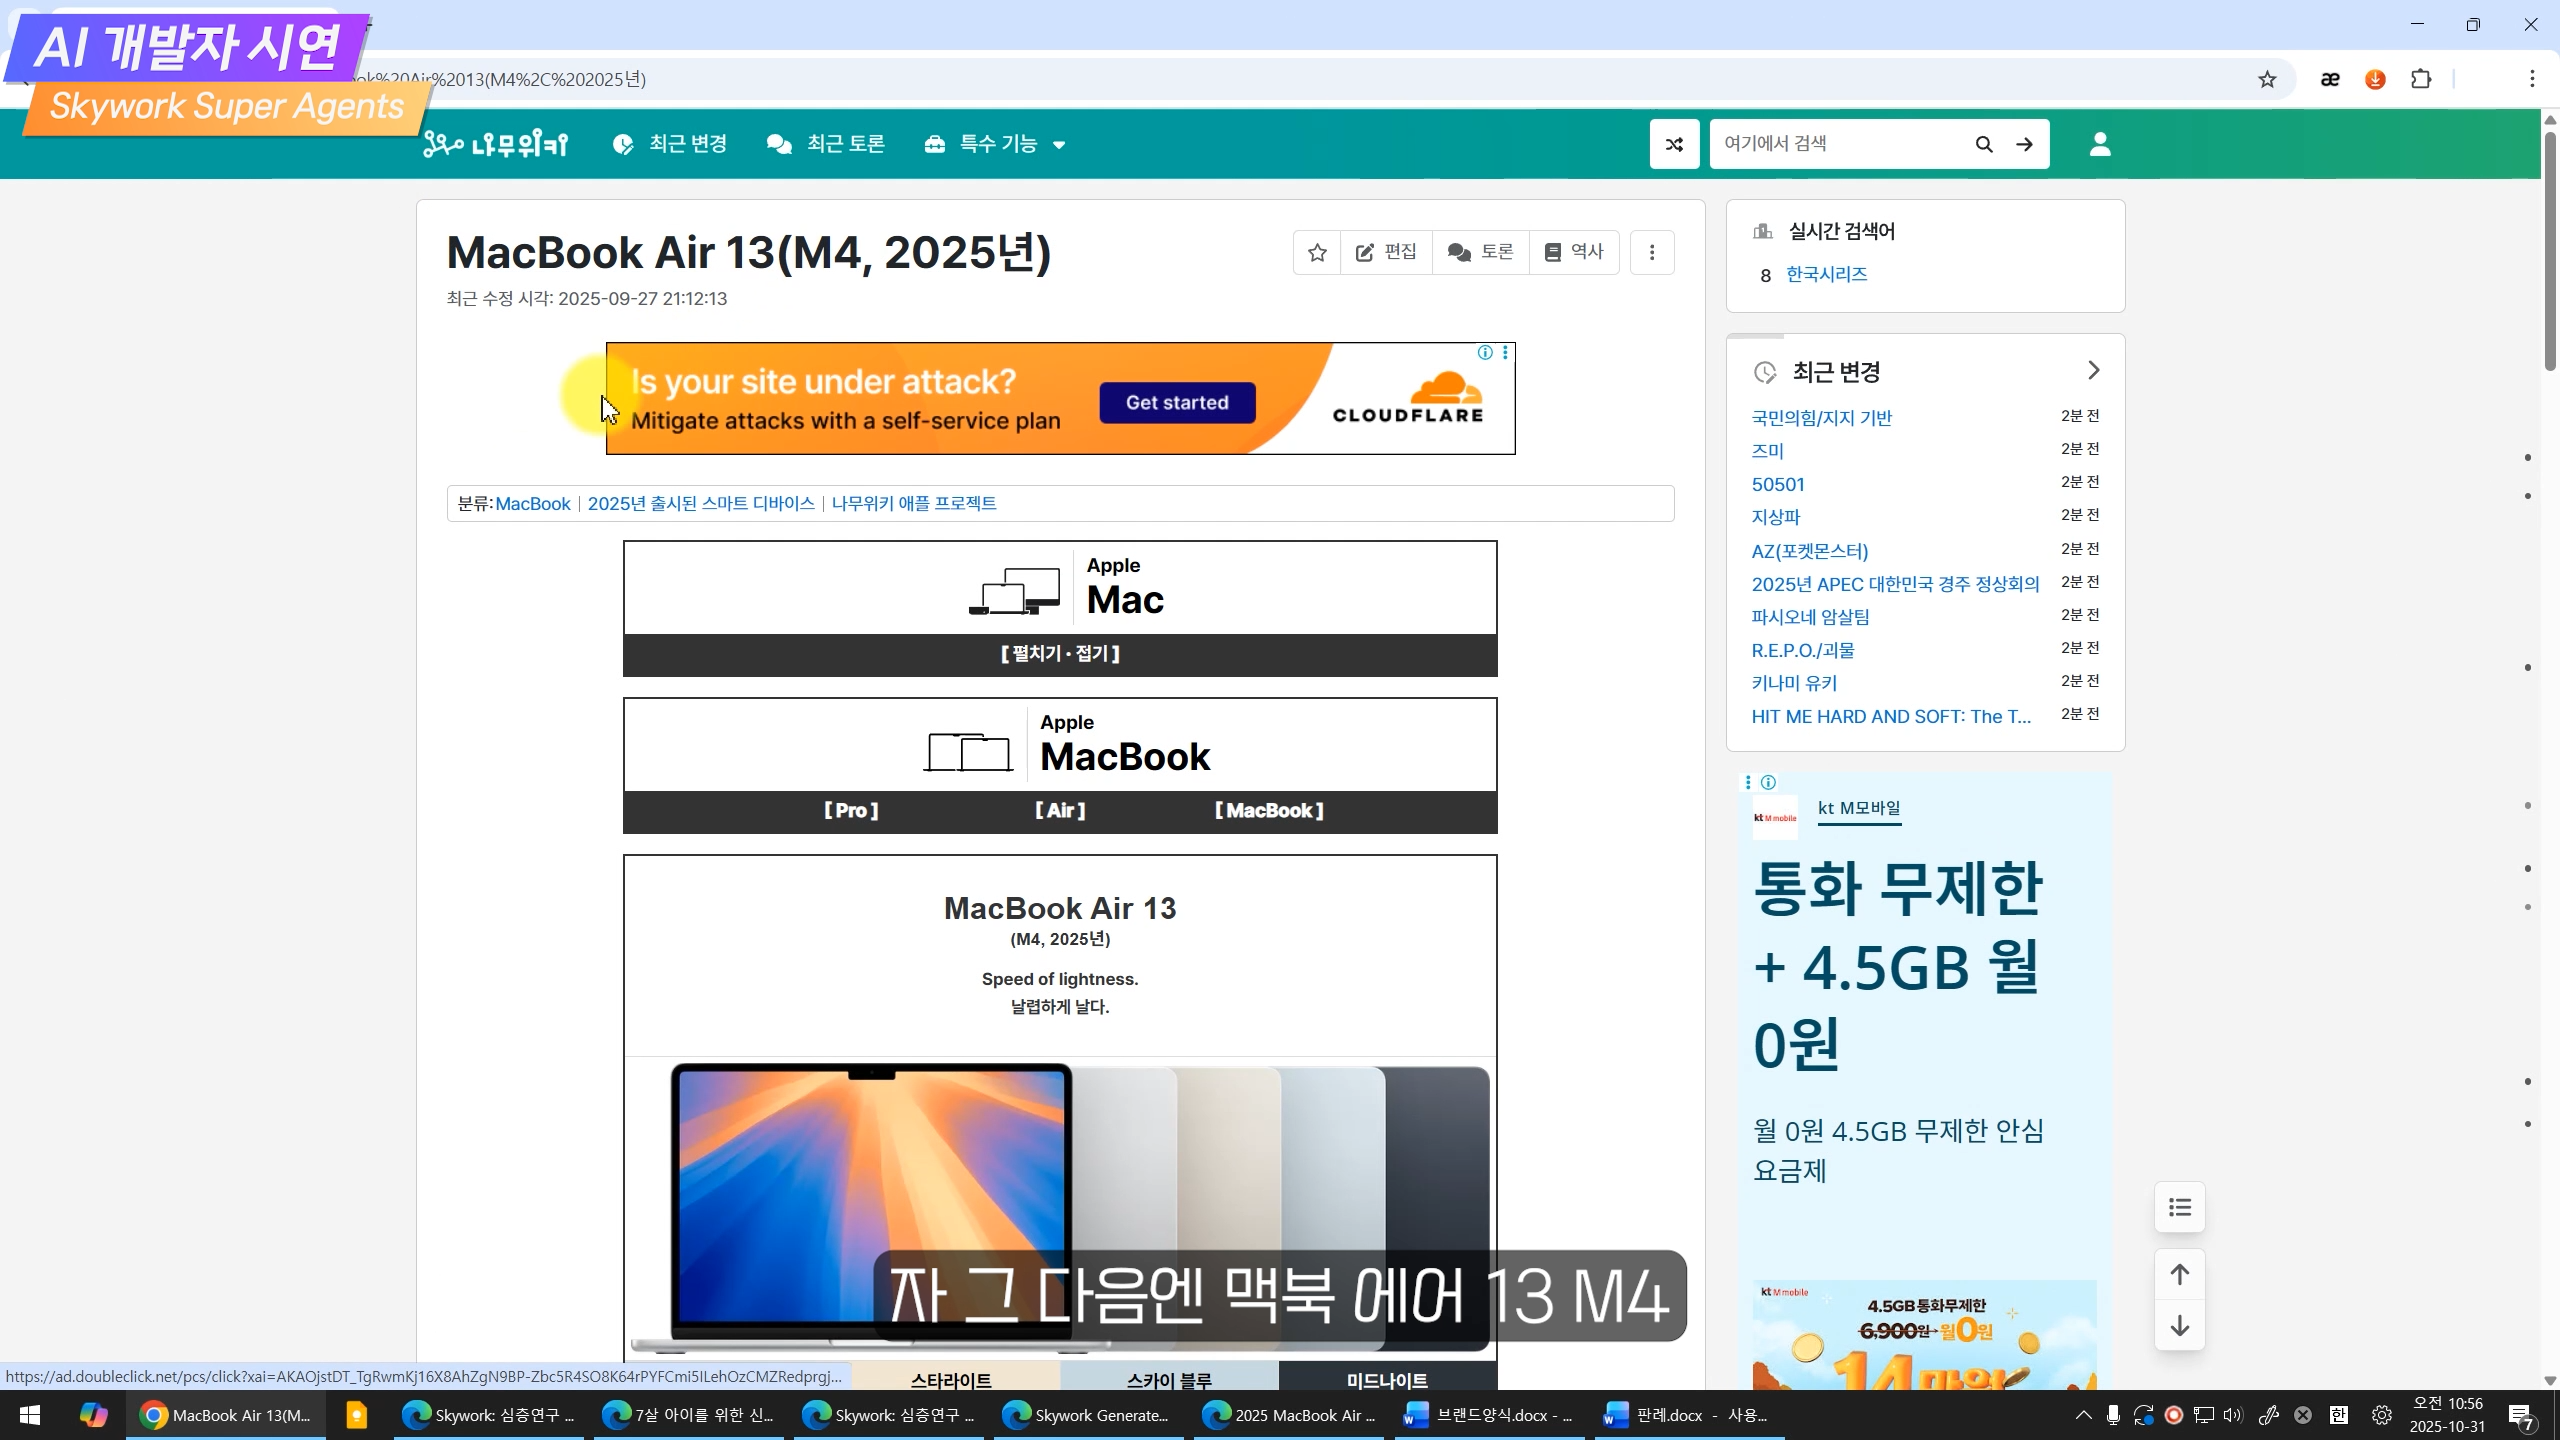Switch to Skywork Generate Edge window
Screen dimensions: 2560x1440
point(1088,1415)
